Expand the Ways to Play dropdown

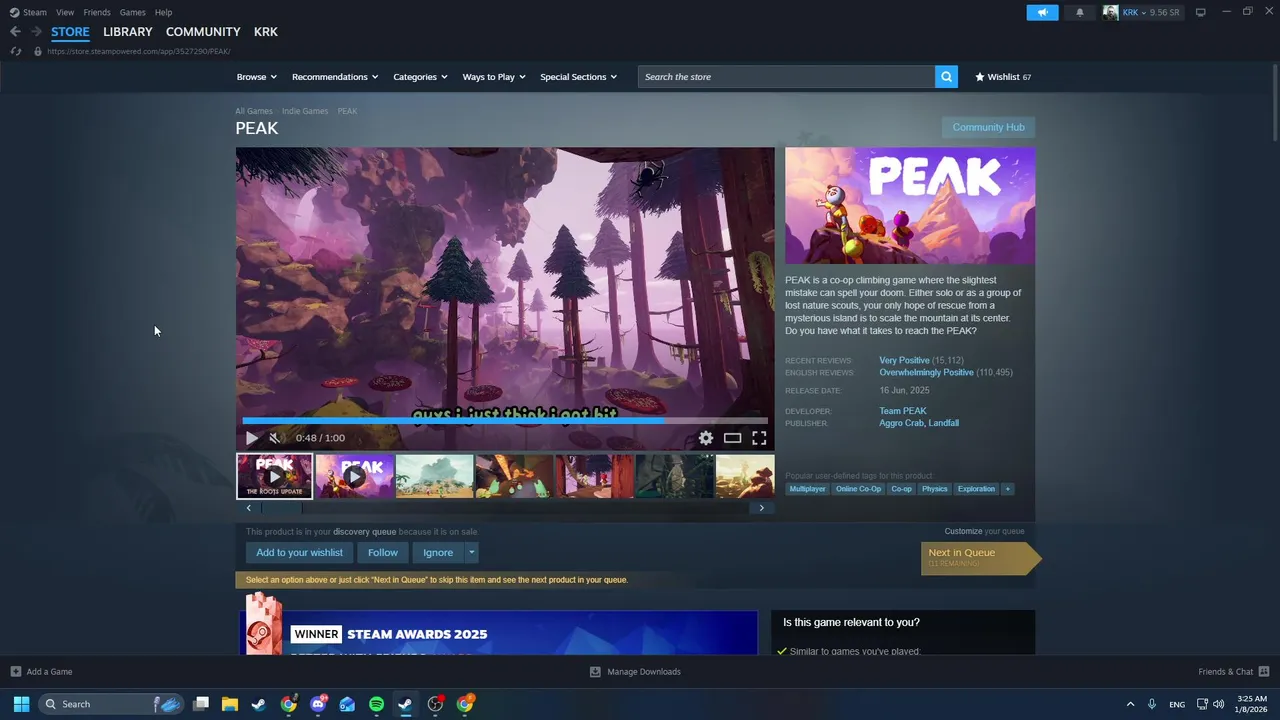tap(494, 77)
